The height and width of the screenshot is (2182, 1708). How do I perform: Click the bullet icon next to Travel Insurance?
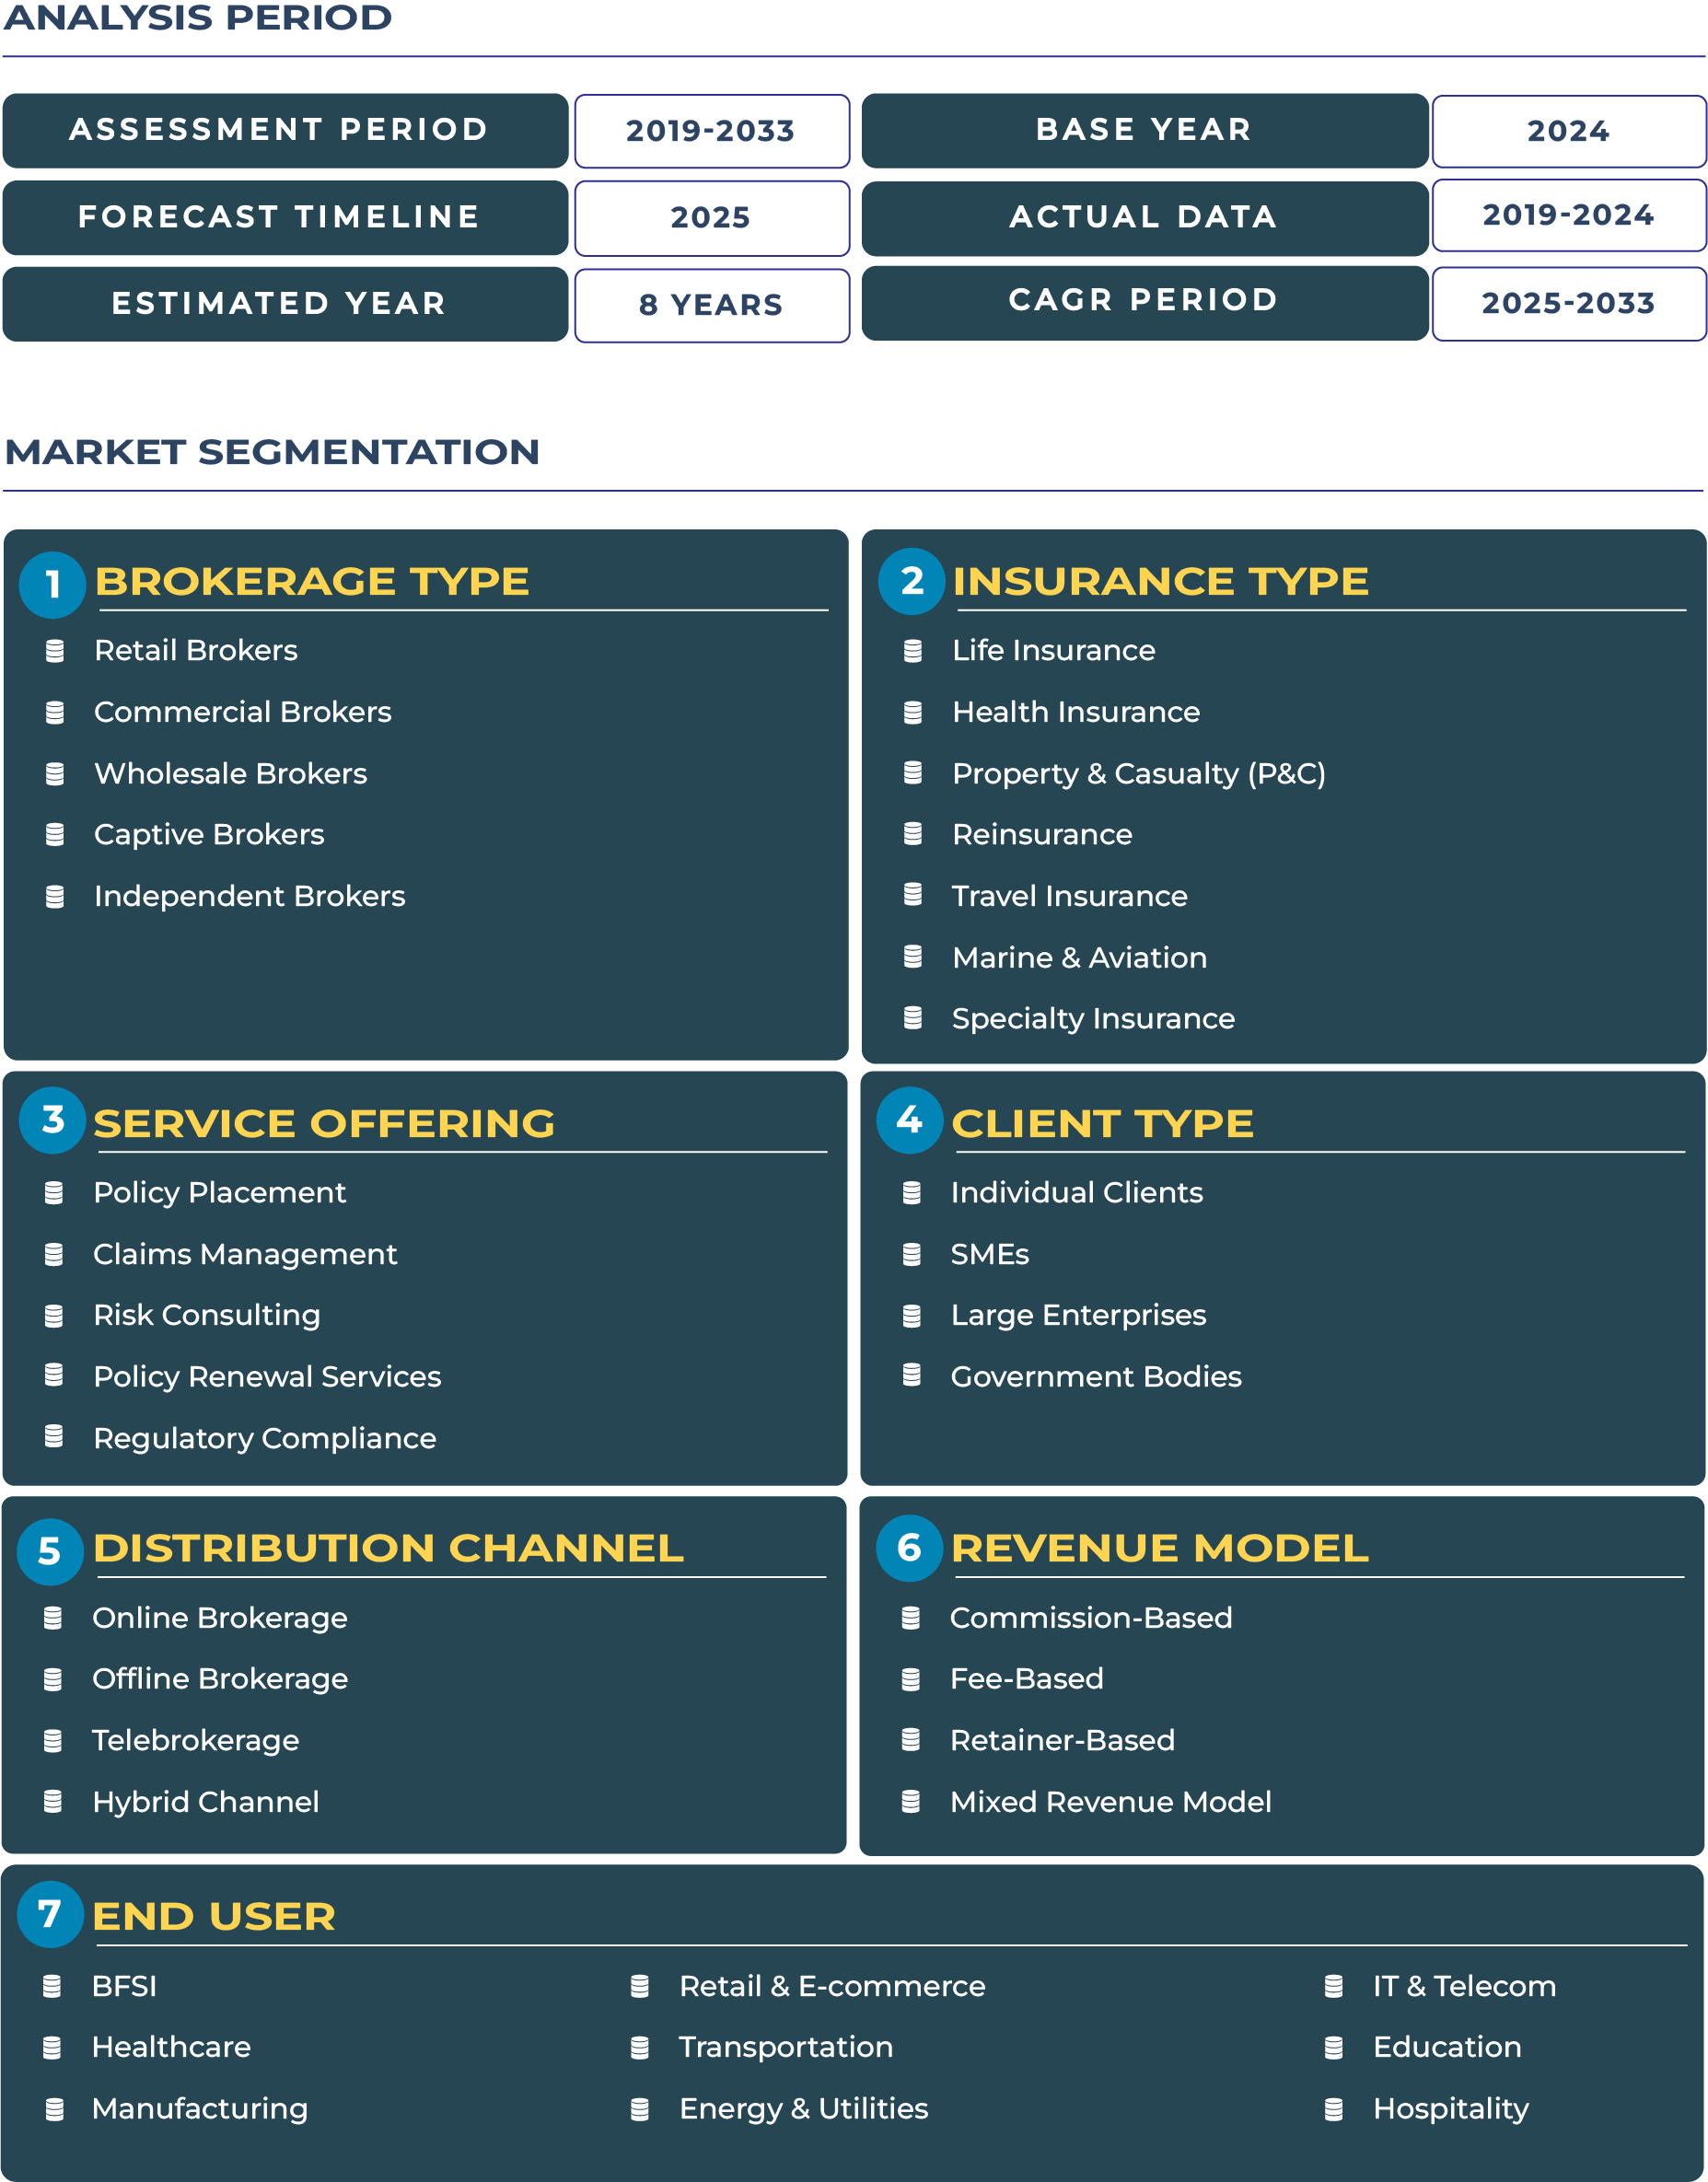click(x=913, y=894)
